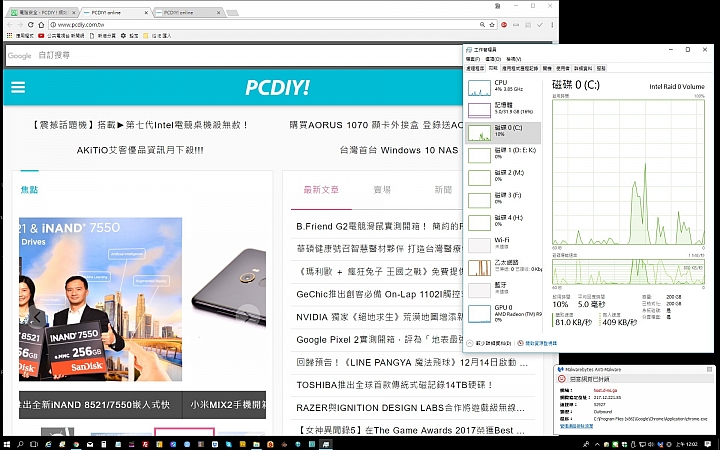This screenshot has width=720, height=450.
Task: Show hidden system tray icons
Action: 597,444
